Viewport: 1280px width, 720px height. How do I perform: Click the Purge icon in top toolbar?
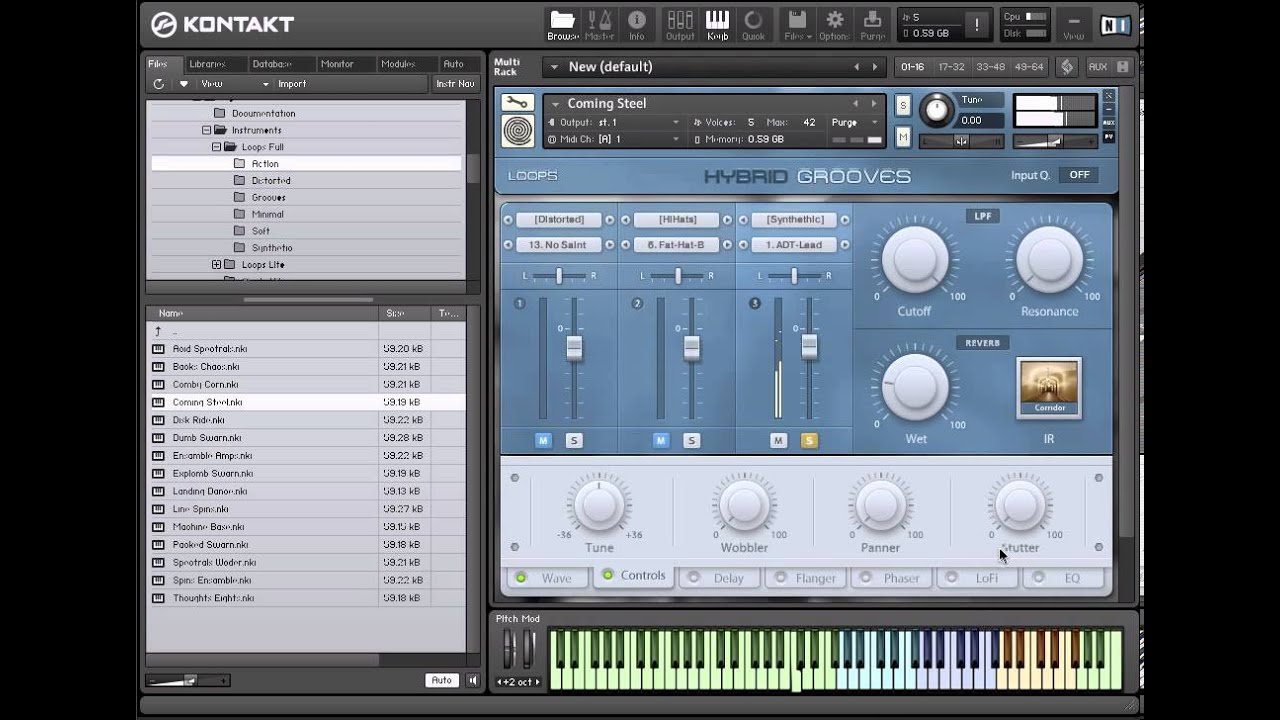click(x=872, y=24)
